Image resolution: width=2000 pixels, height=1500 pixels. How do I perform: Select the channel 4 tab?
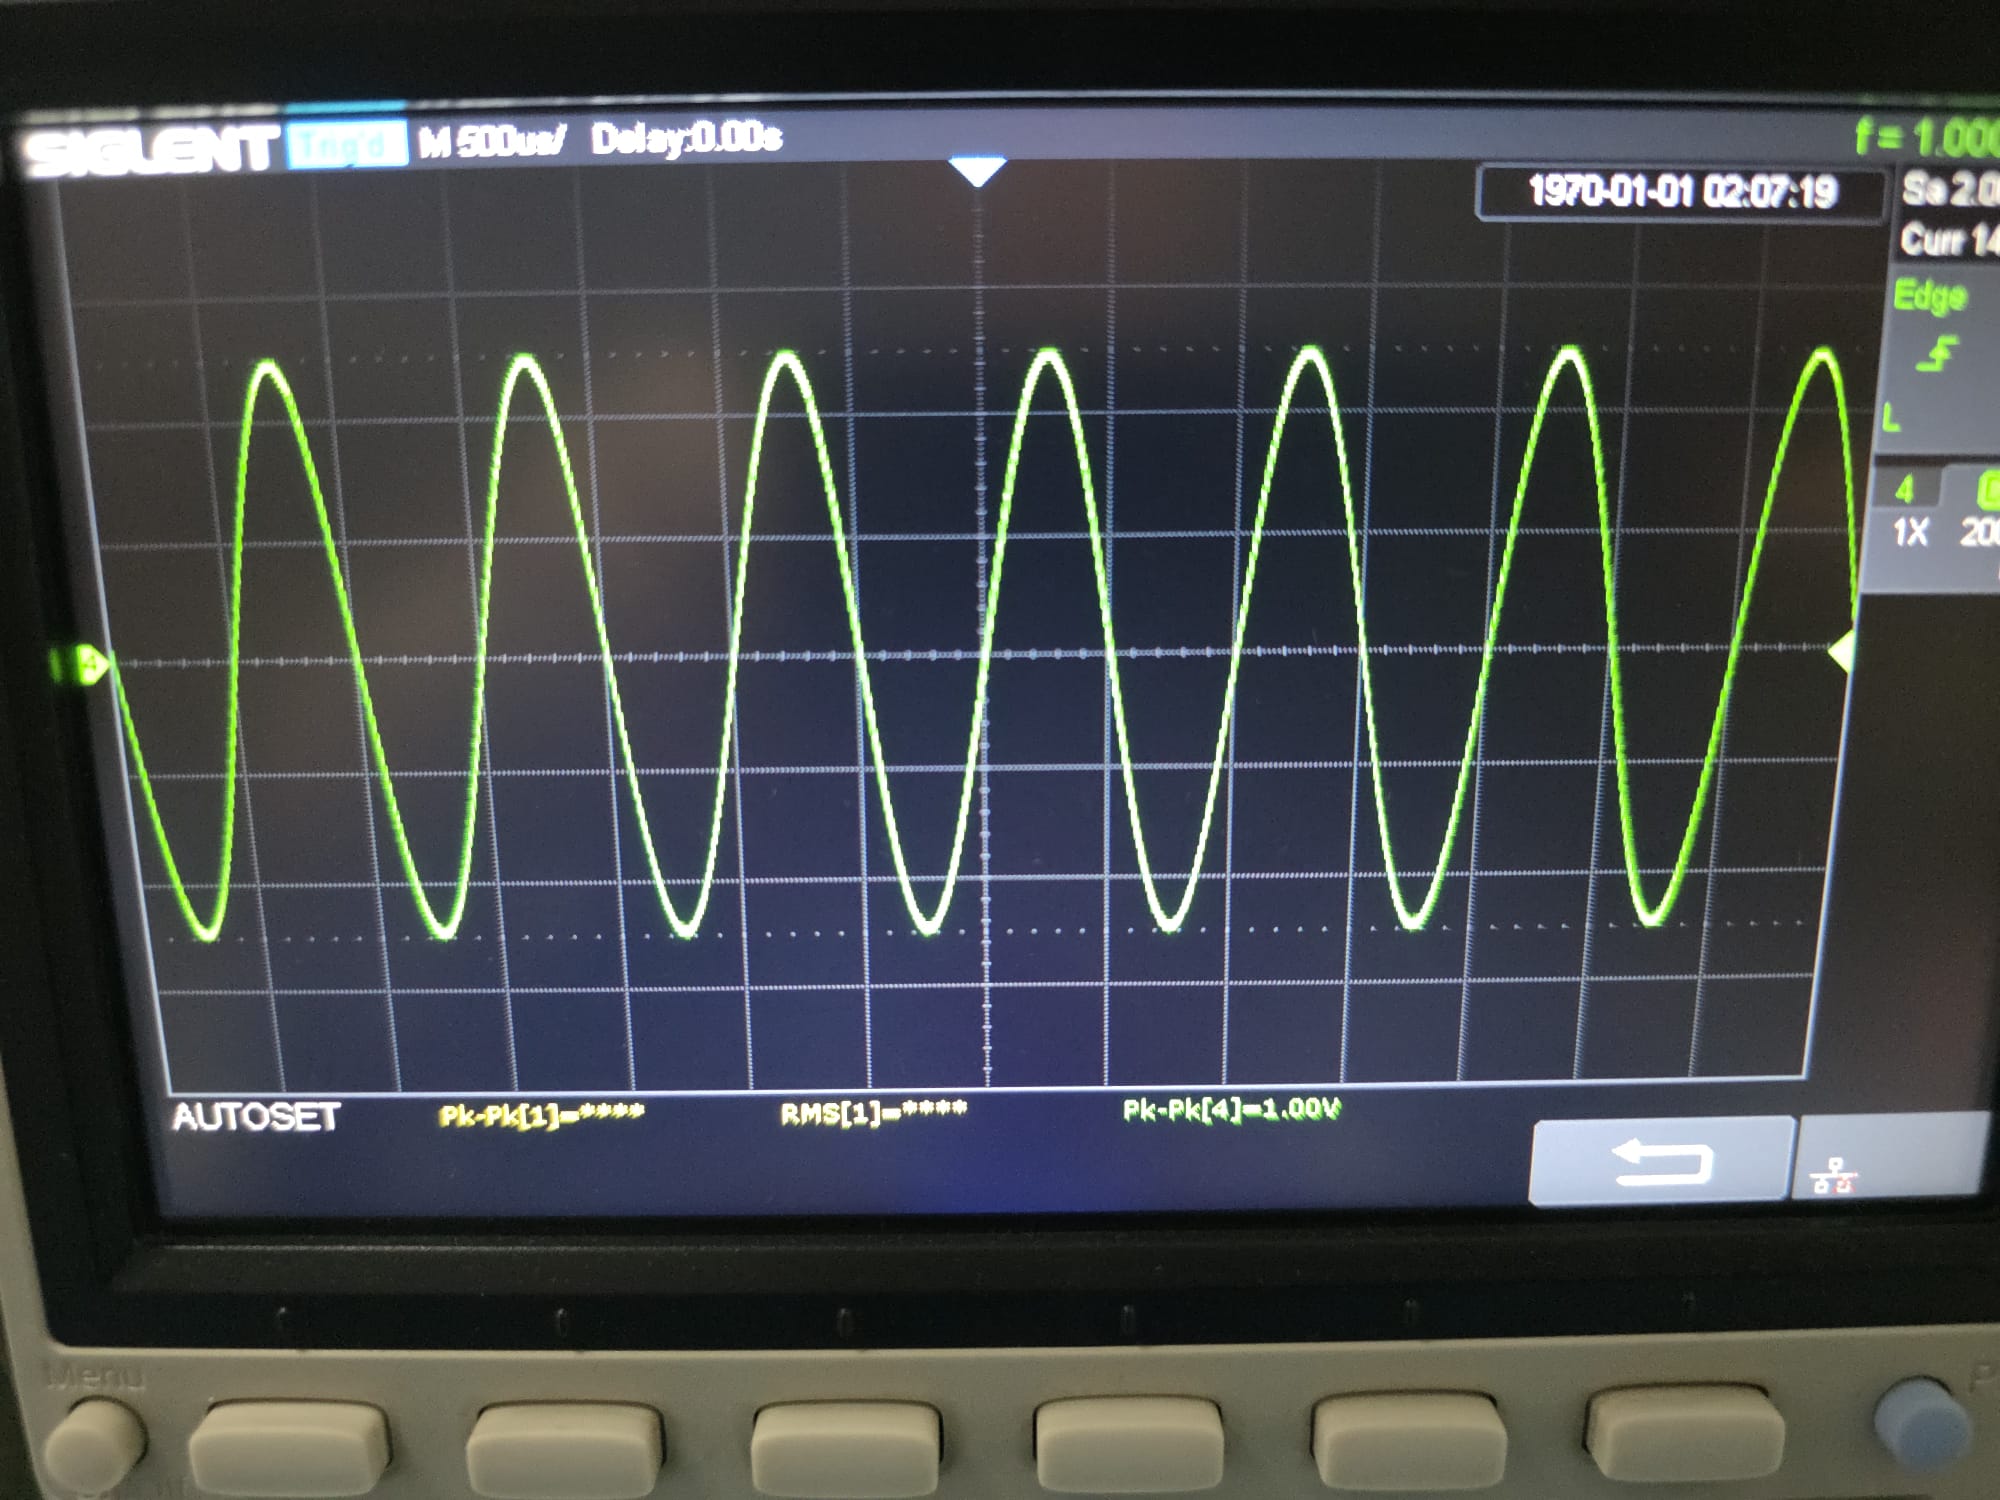[x=1905, y=489]
